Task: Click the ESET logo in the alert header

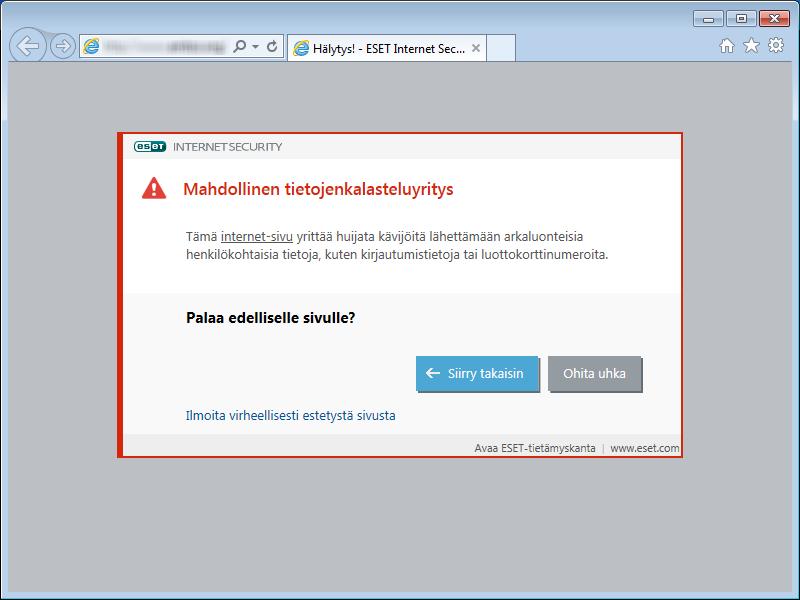Action: tap(150, 147)
